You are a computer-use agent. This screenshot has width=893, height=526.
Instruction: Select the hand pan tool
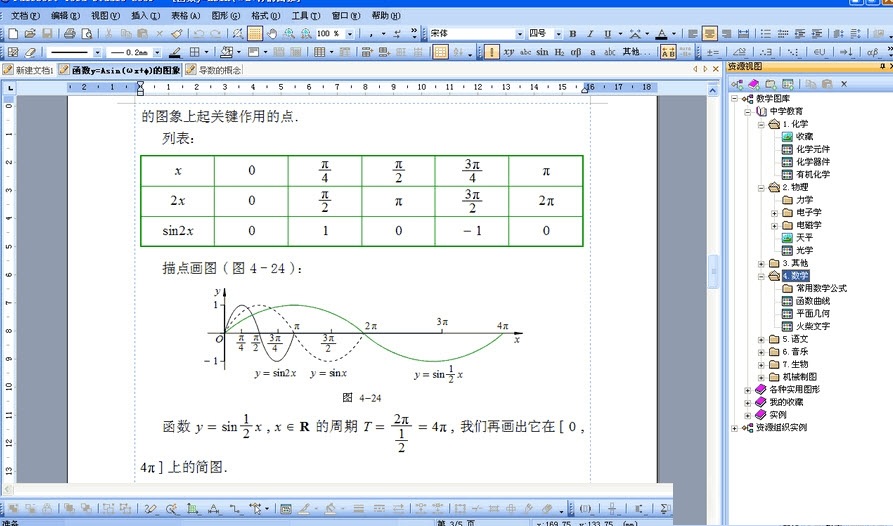click(x=272, y=34)
